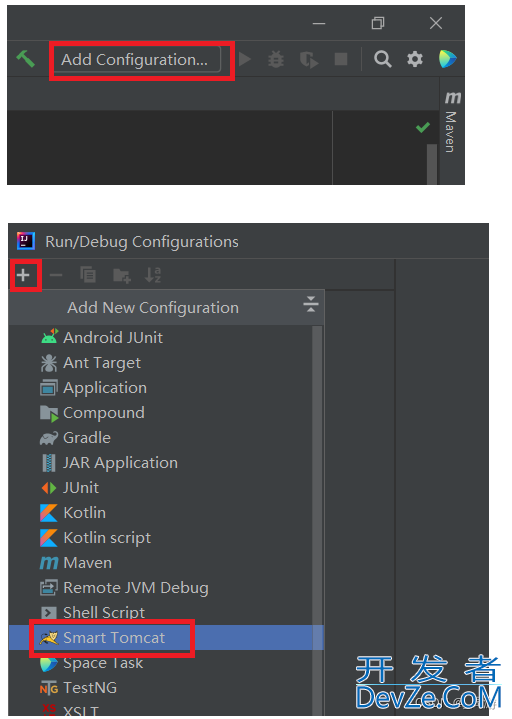This screenshot has width=512, height=719.
Task: Choose JUnit from the configuration list
Action: tap(166, 488)
